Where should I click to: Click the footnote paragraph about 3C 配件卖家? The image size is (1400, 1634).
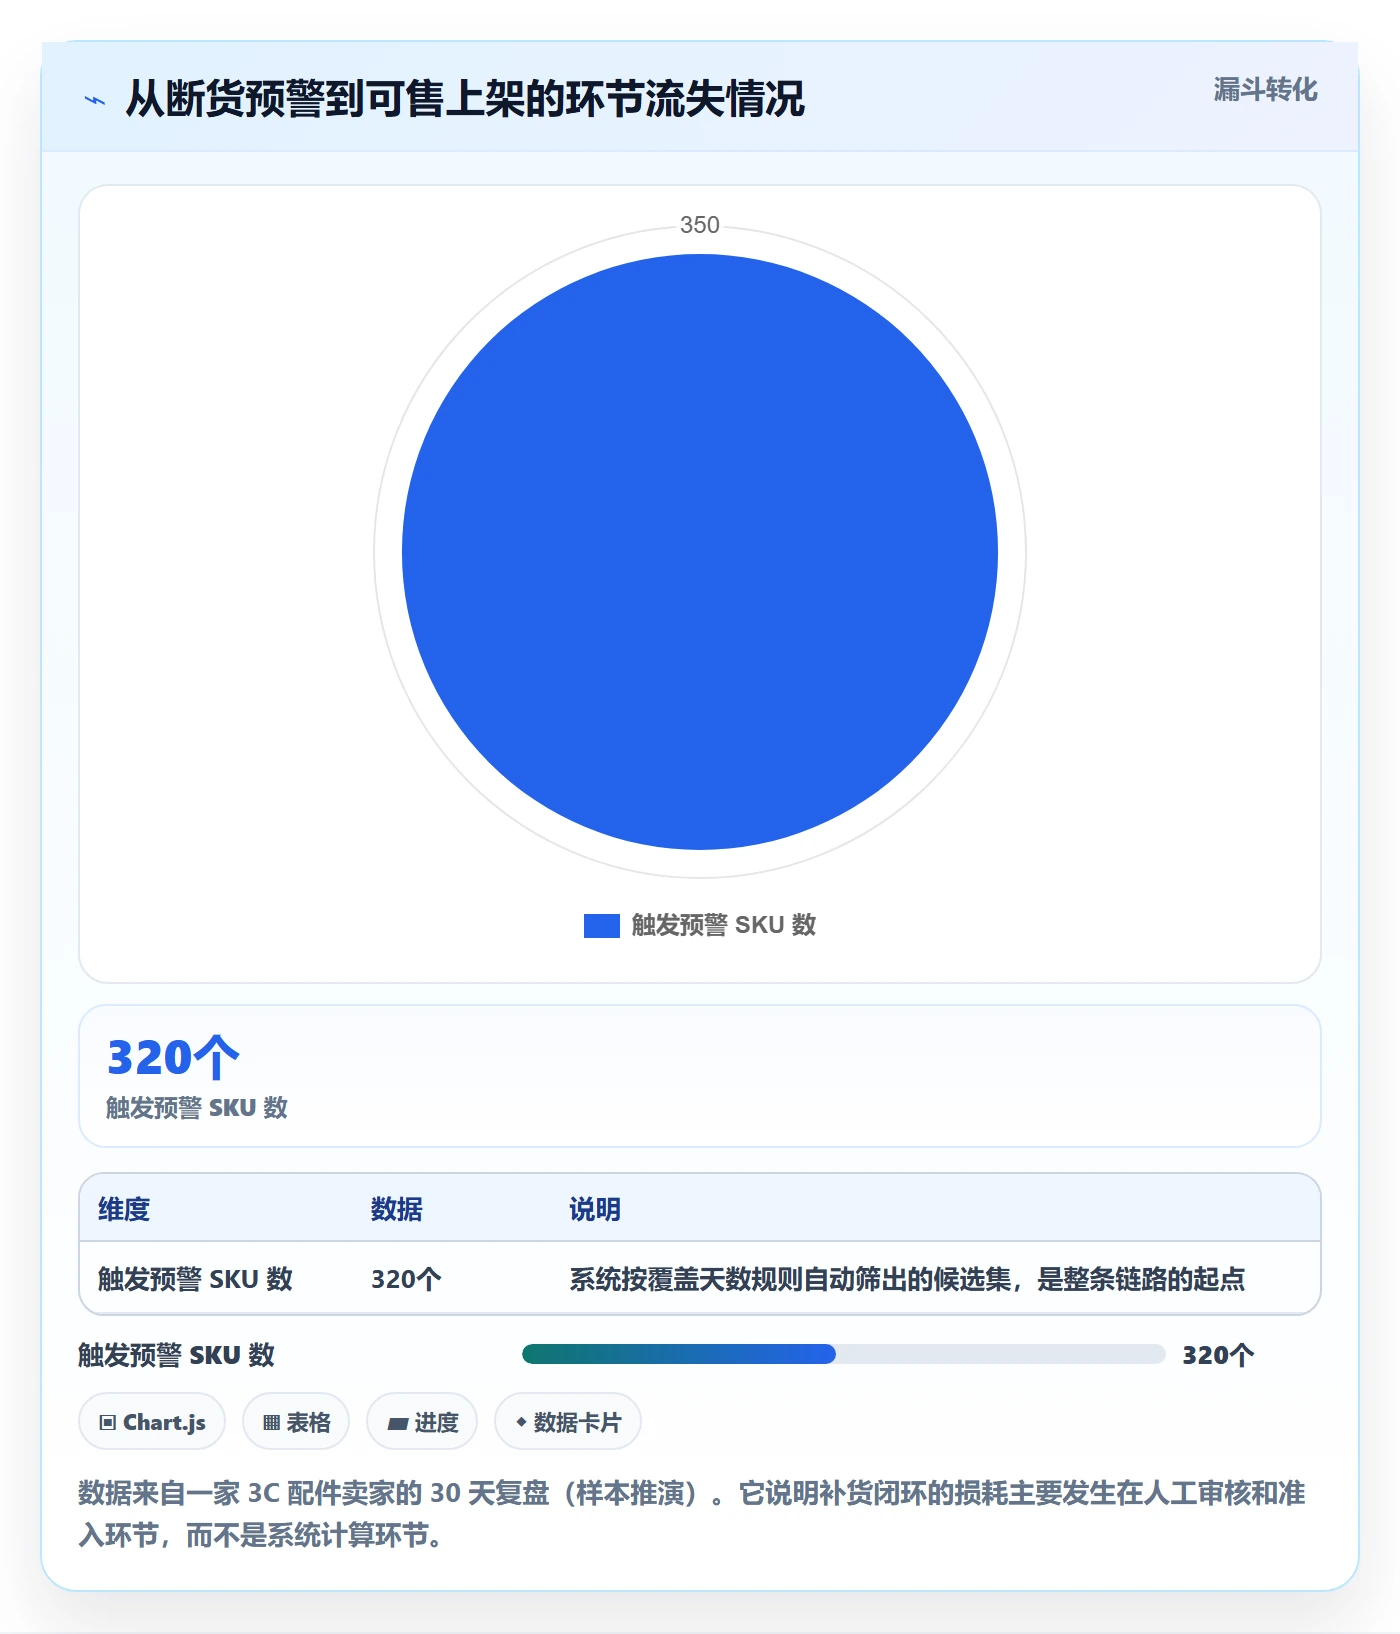click(692, 1513)
